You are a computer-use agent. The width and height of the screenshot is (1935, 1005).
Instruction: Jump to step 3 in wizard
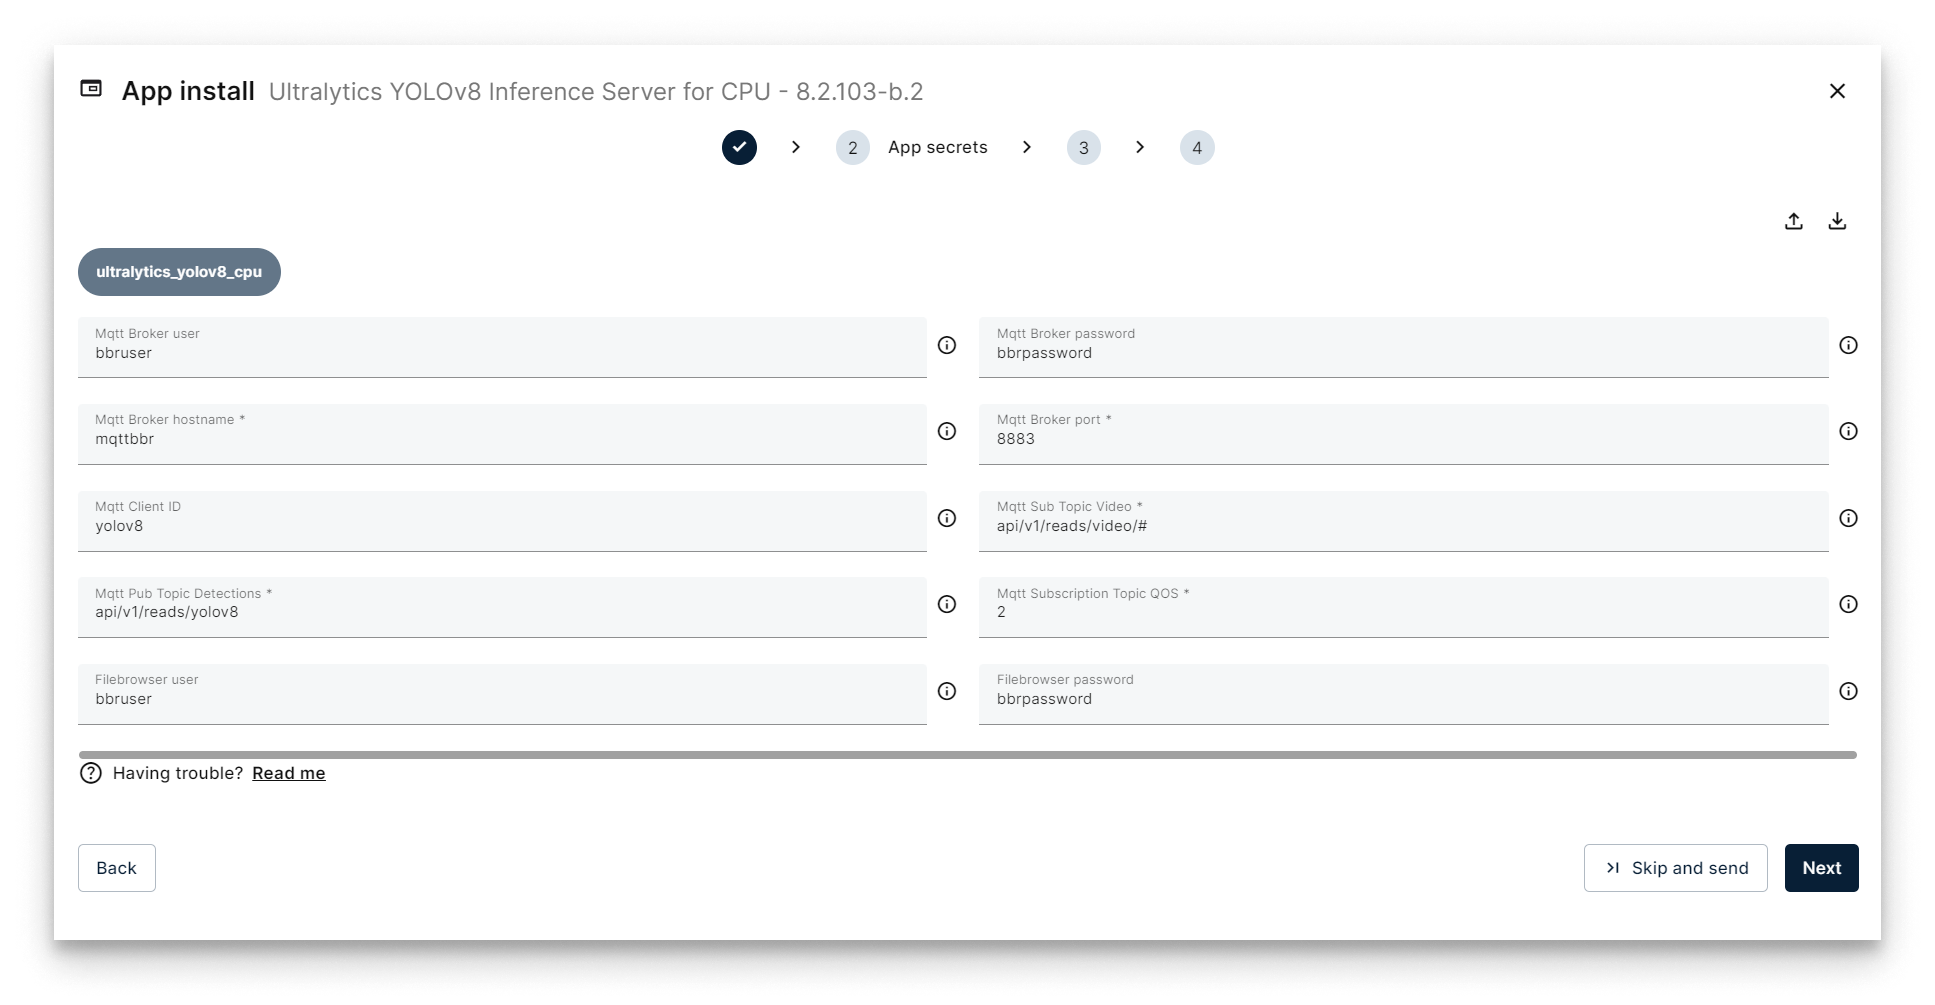click(x=1083, y=148)
